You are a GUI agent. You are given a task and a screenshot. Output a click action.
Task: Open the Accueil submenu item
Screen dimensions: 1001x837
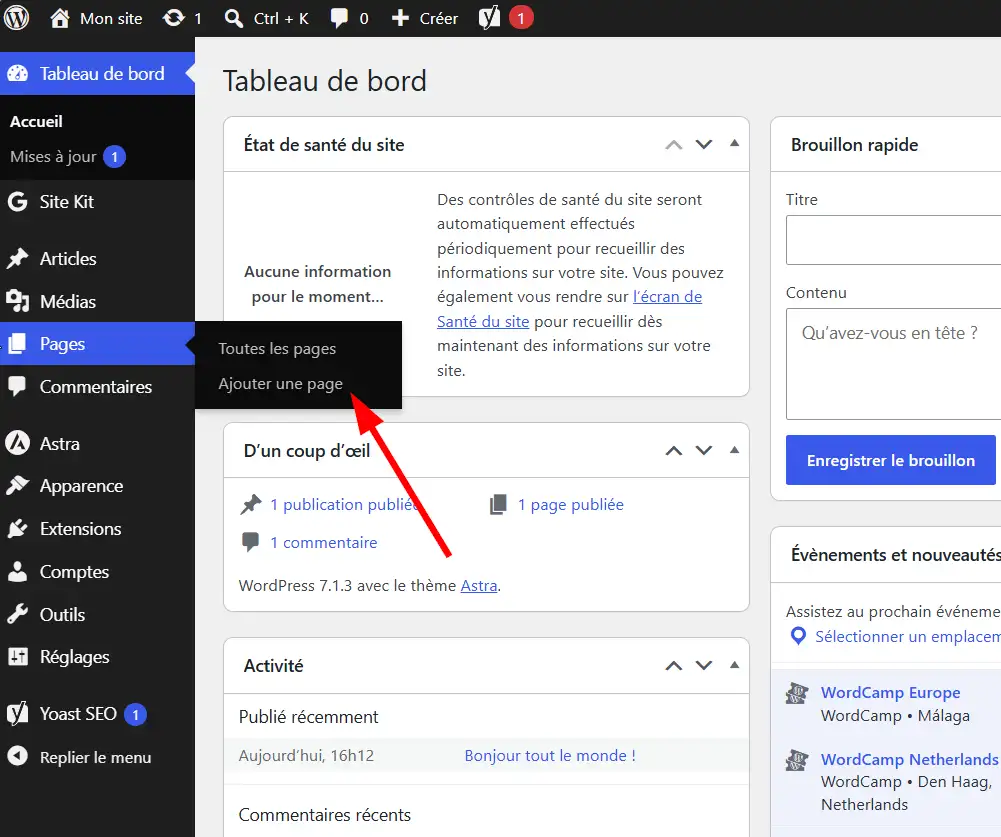[36, 121]
